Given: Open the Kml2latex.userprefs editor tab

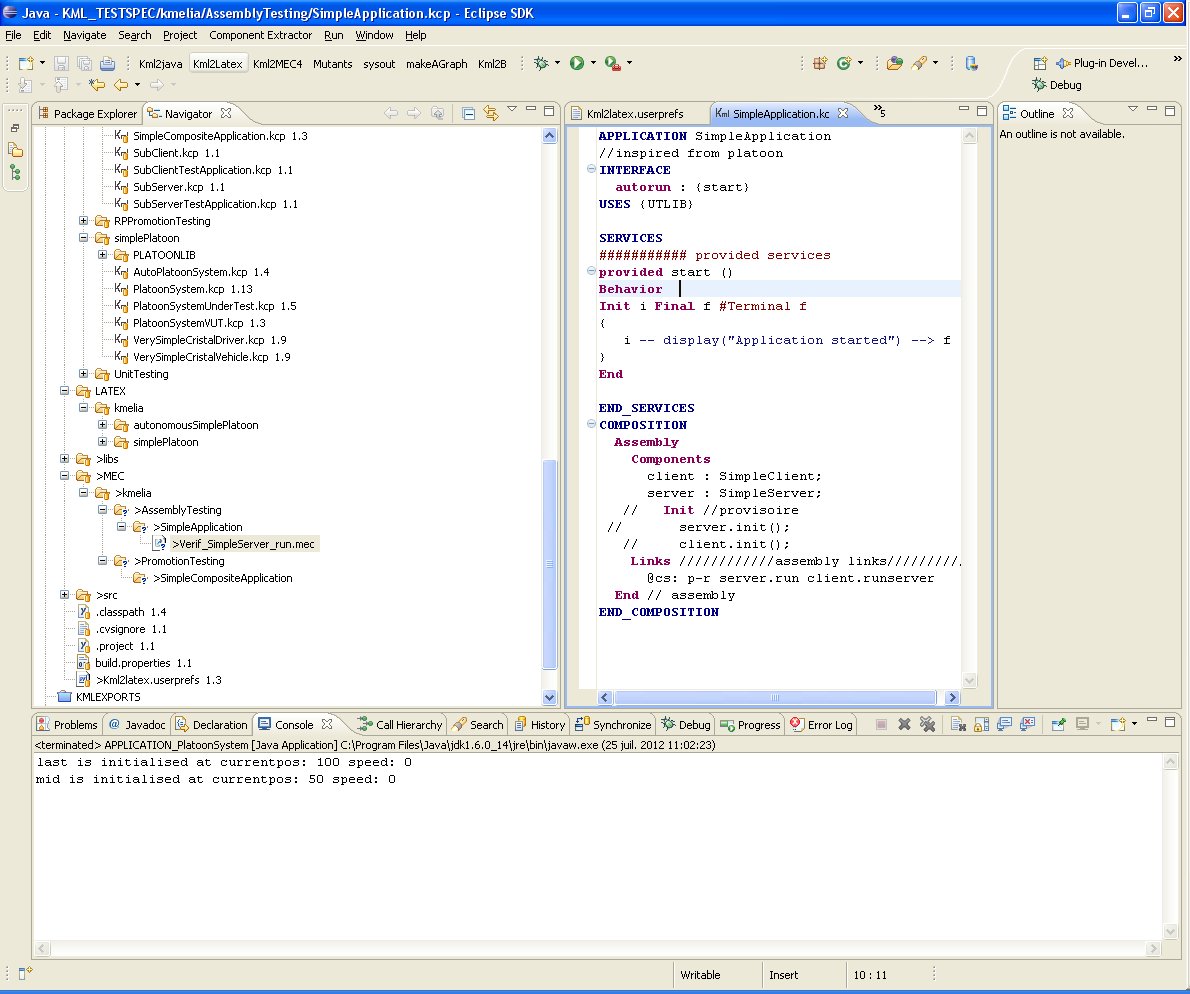Looking at the screenshot, I should point(634,114).
